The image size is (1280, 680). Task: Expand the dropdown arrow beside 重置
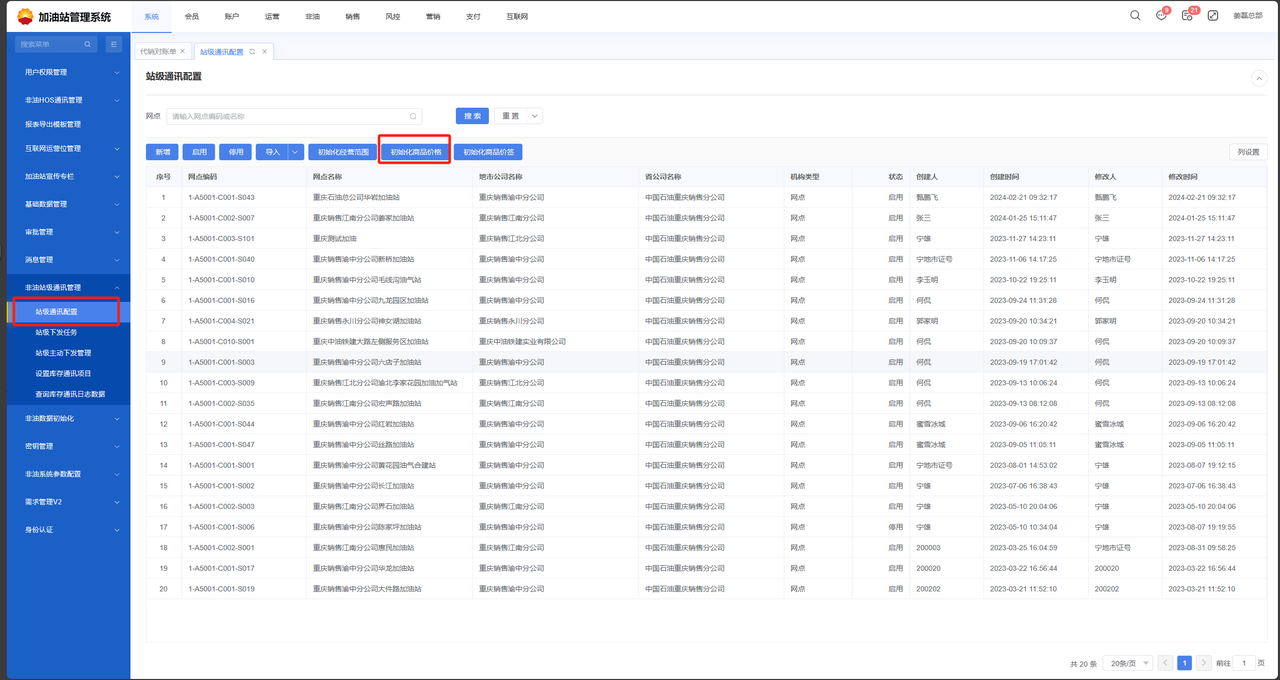(535, 116)
